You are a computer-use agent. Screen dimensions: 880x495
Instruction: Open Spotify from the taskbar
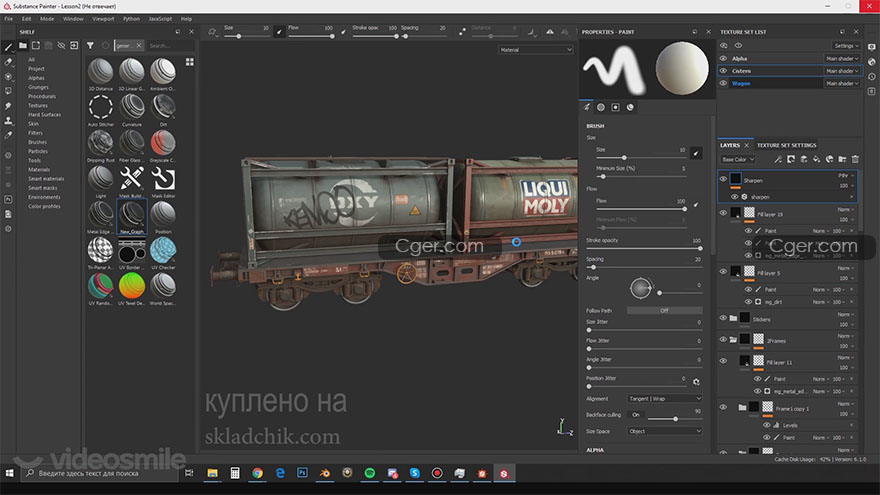369,473
